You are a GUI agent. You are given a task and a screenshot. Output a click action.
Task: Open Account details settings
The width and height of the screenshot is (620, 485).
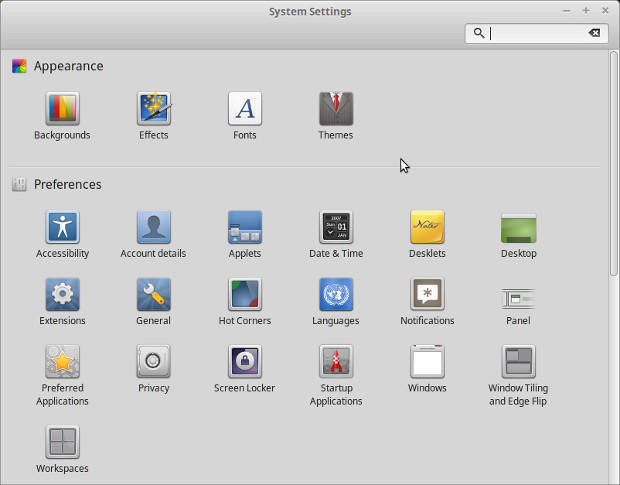154,227
